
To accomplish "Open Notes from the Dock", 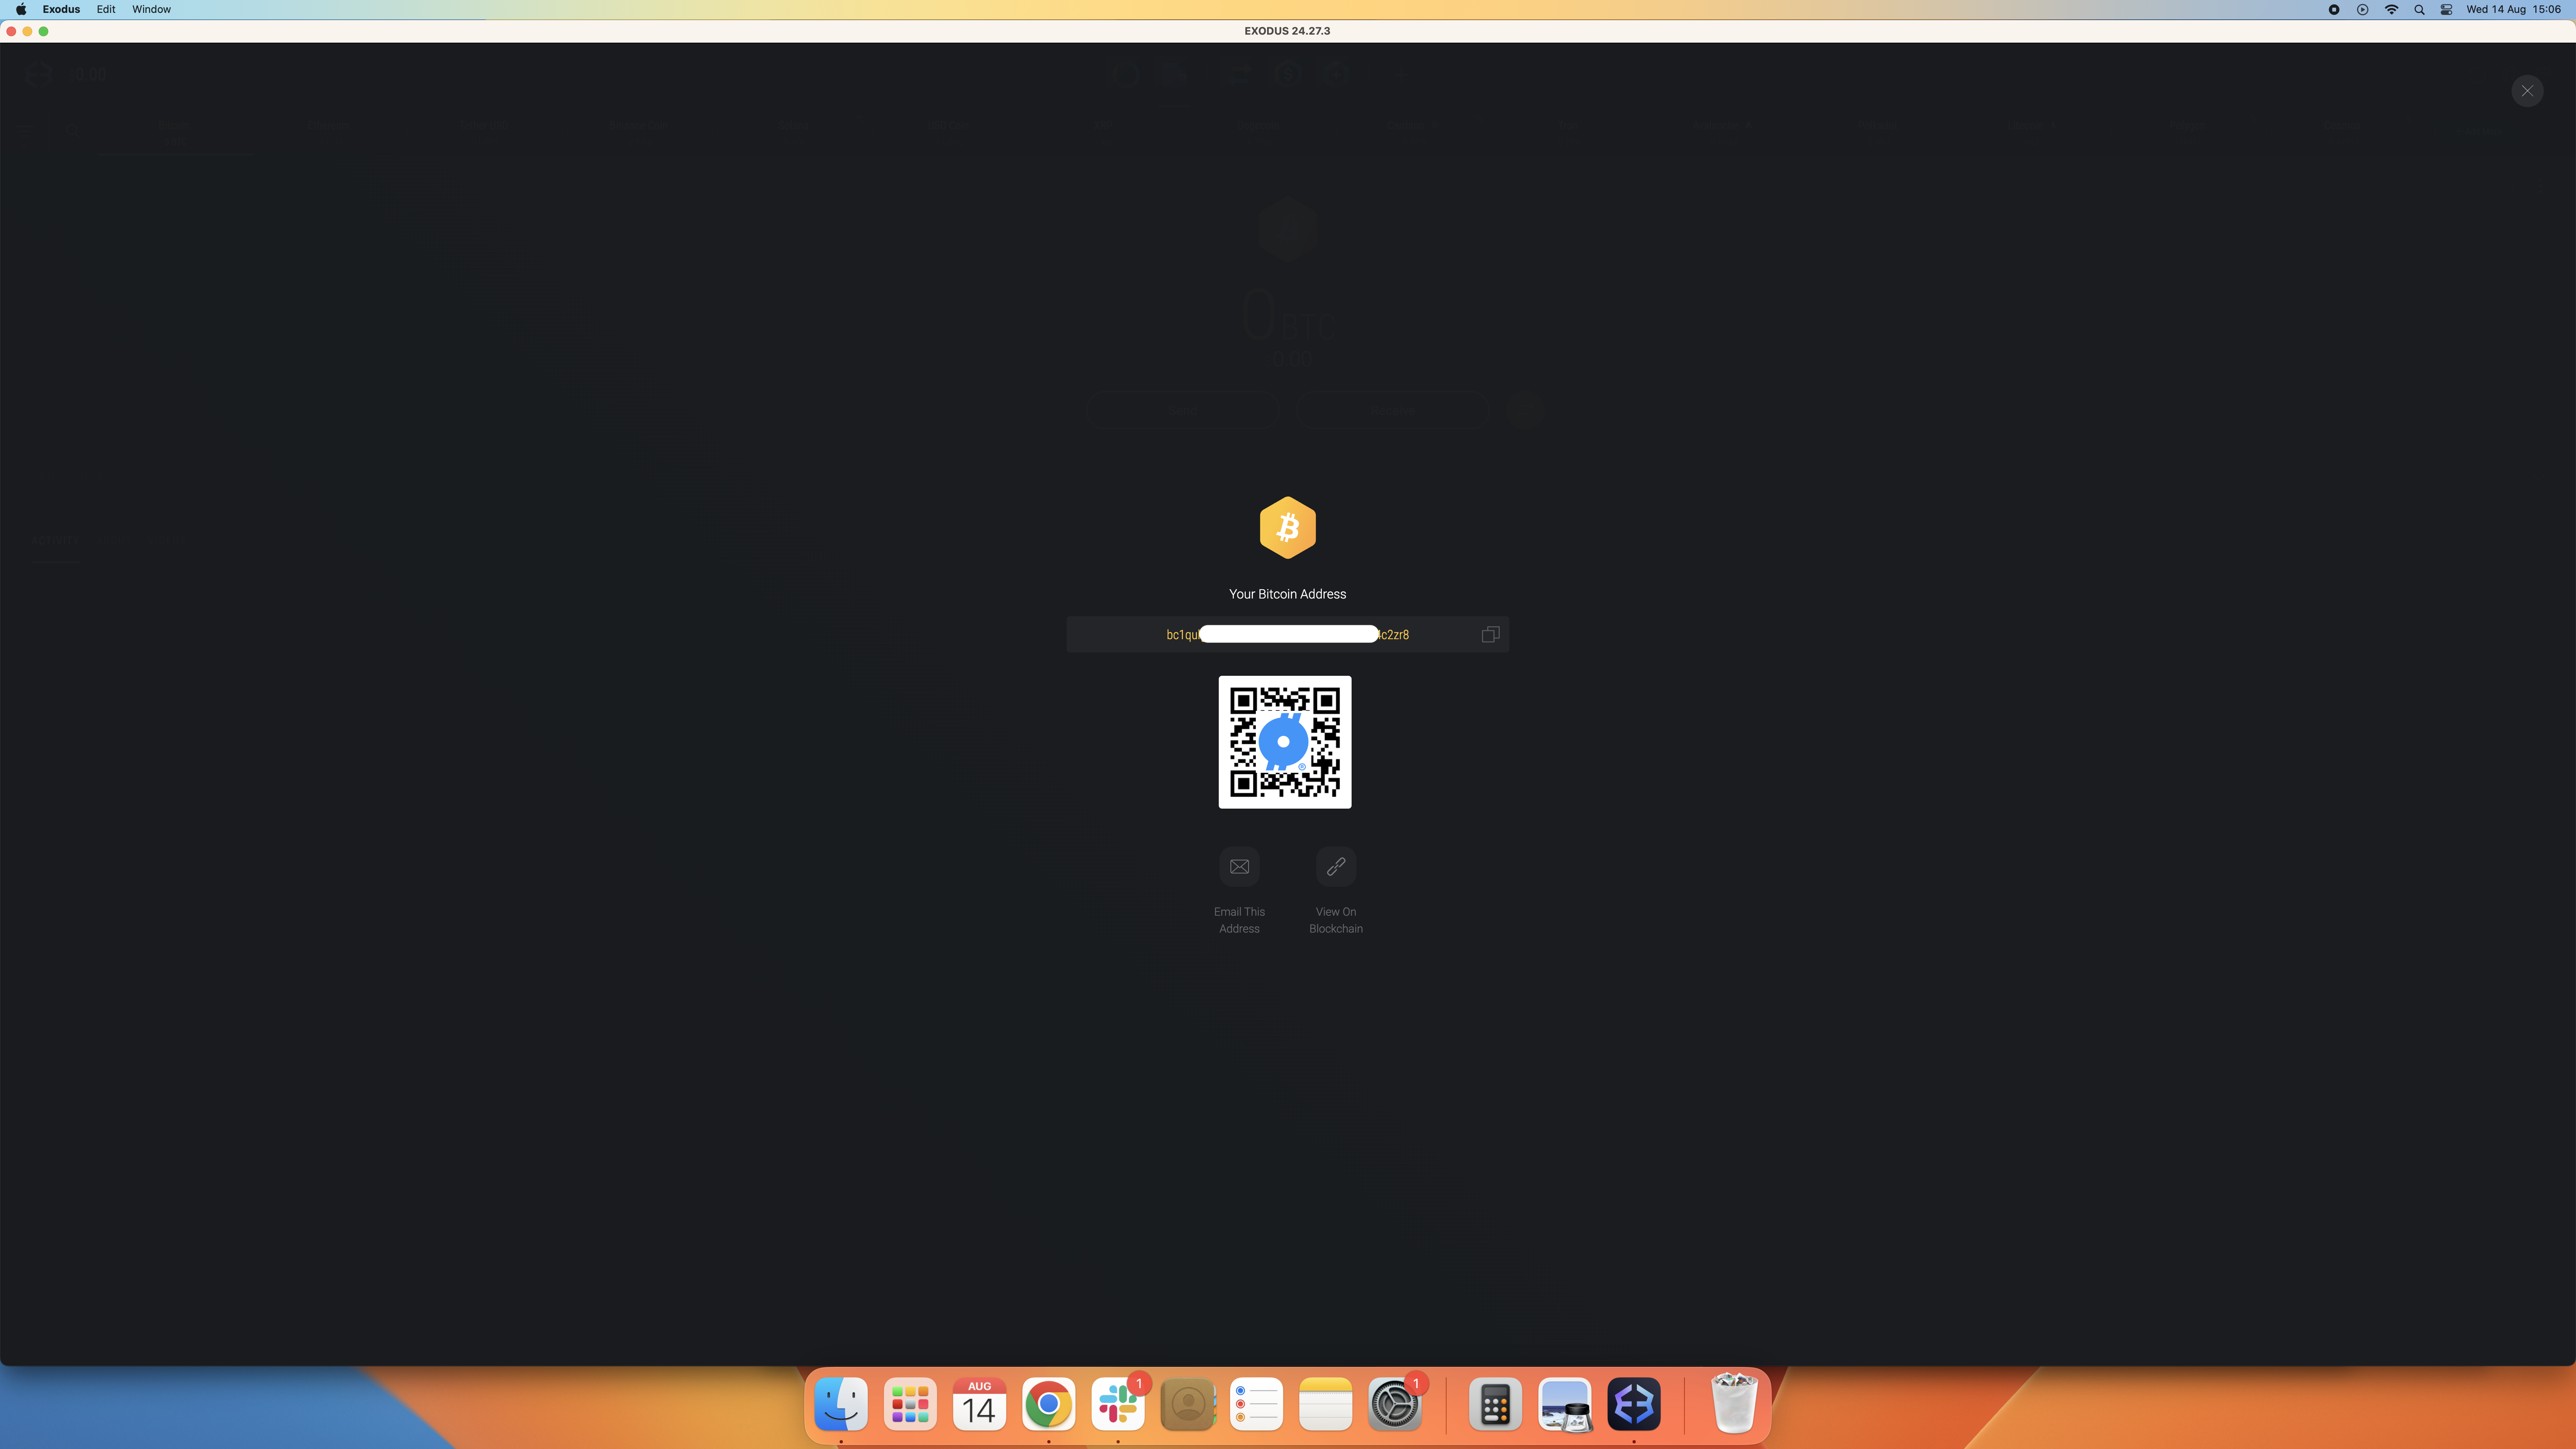I will coord(1325,1404).
